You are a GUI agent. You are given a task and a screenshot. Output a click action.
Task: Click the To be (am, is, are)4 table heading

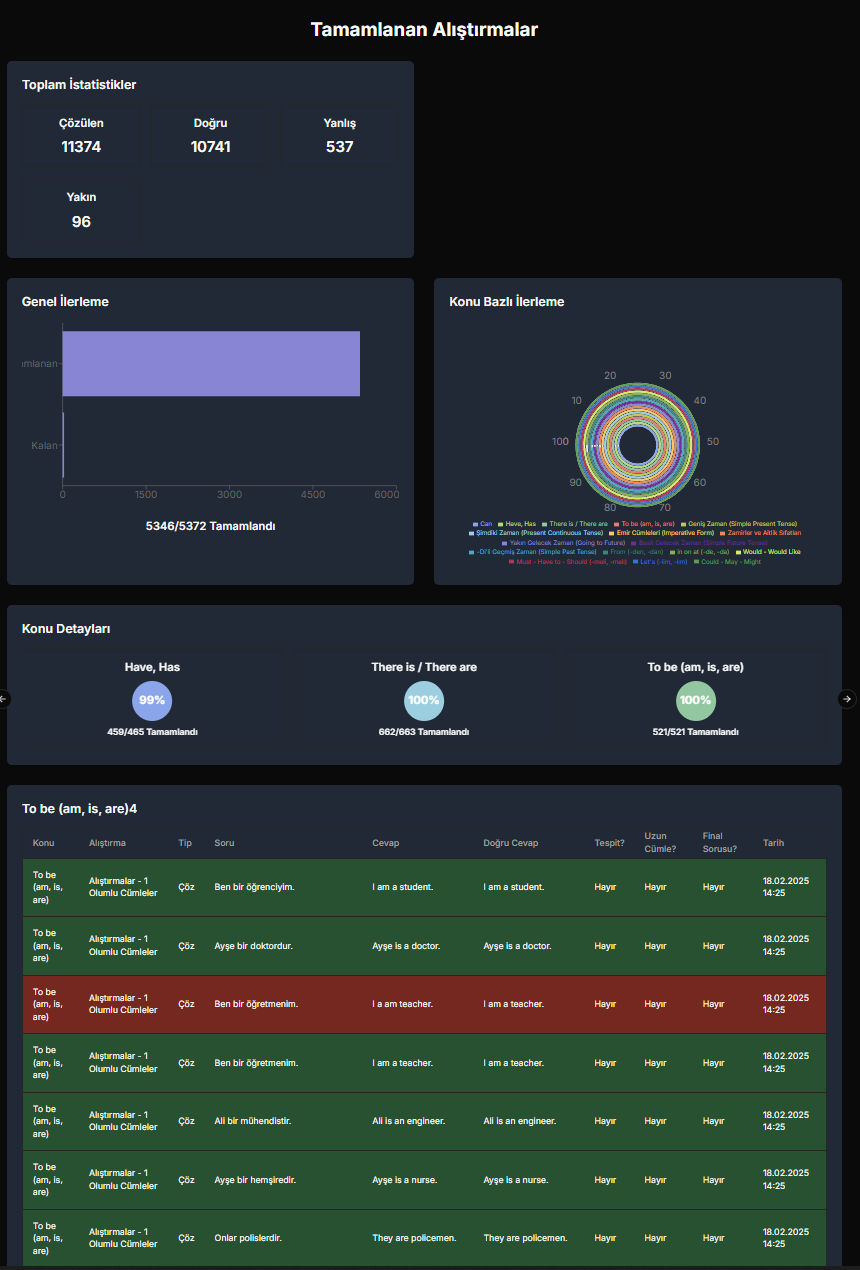80,808
